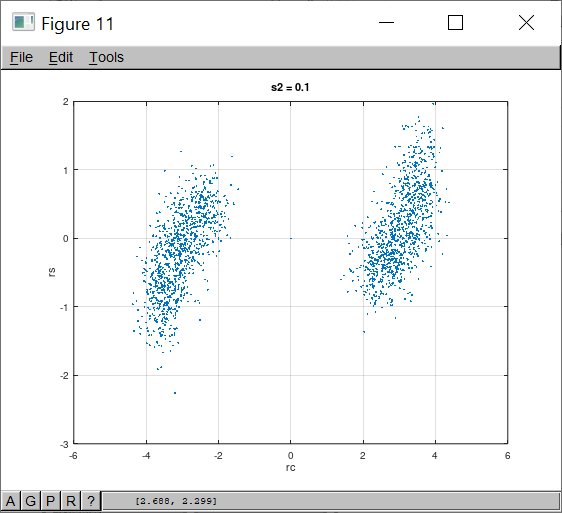Click the ? help button
The height and width of the screenshot is (513, 562).
[x=91, y=501]
